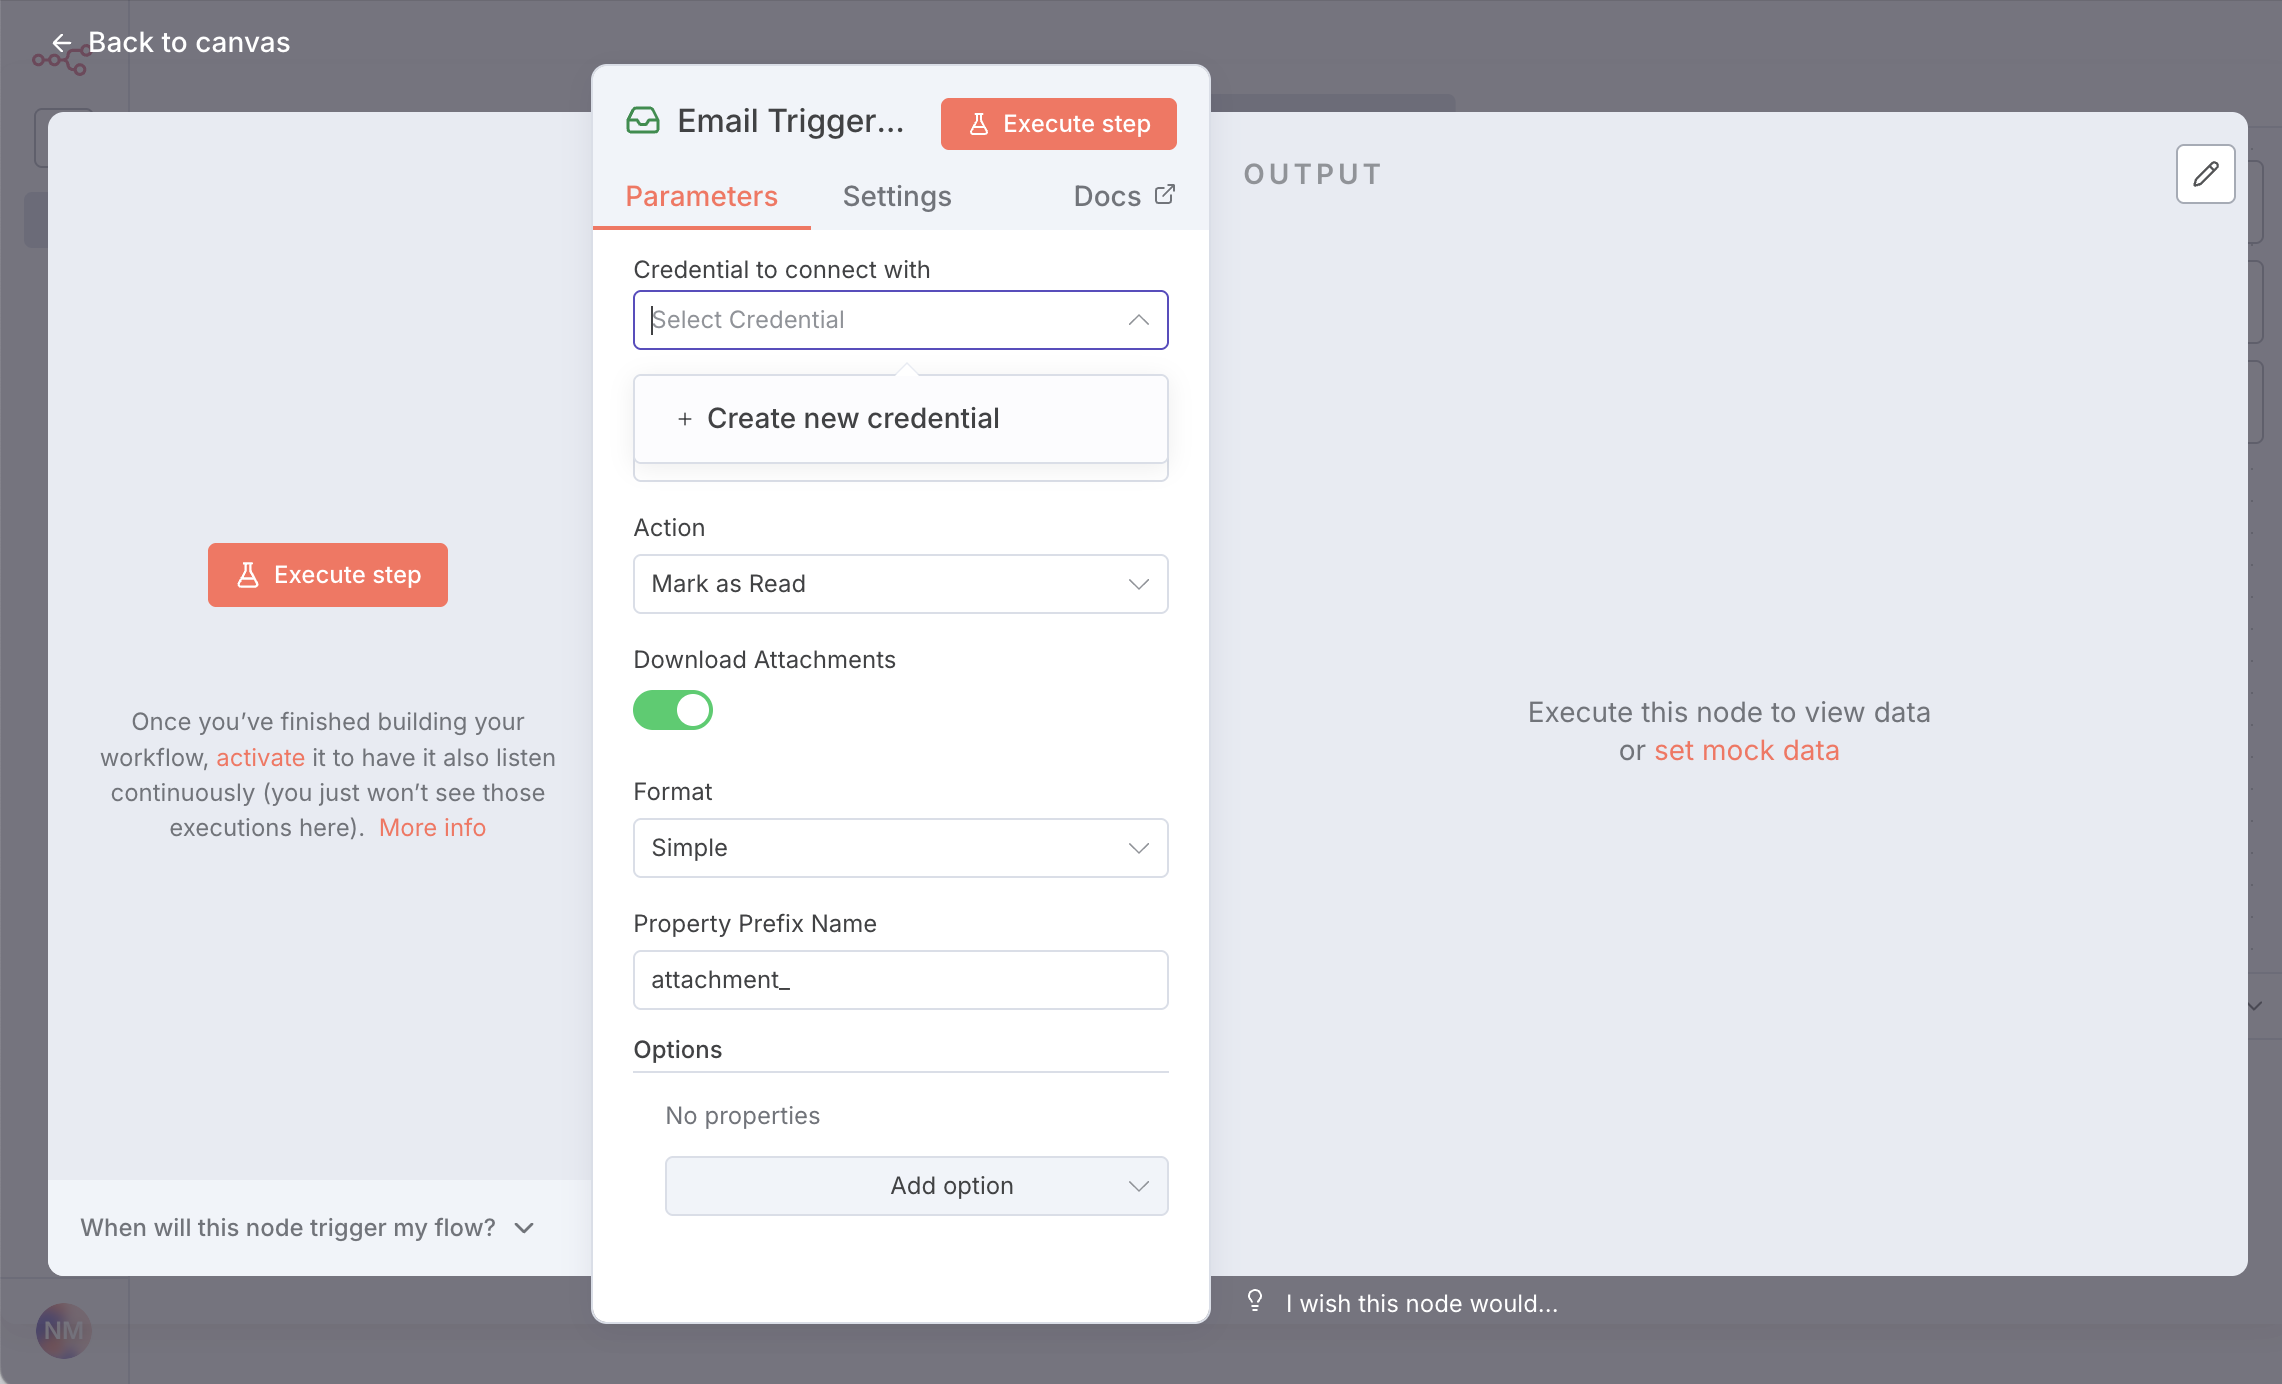Click the plus icon for new credential
This screenshot has height=1384, width=2282.
coord(685,419)
